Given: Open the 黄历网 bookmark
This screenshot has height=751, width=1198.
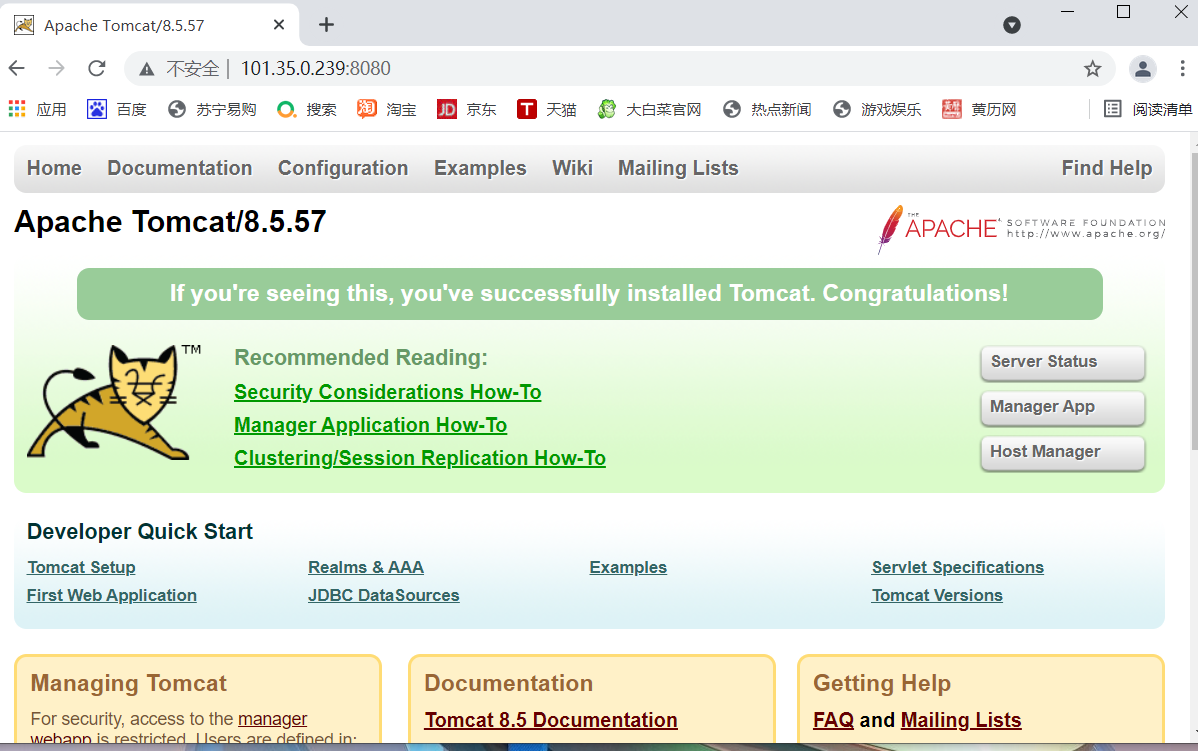Looking at the screenshot, I should 979,109.
